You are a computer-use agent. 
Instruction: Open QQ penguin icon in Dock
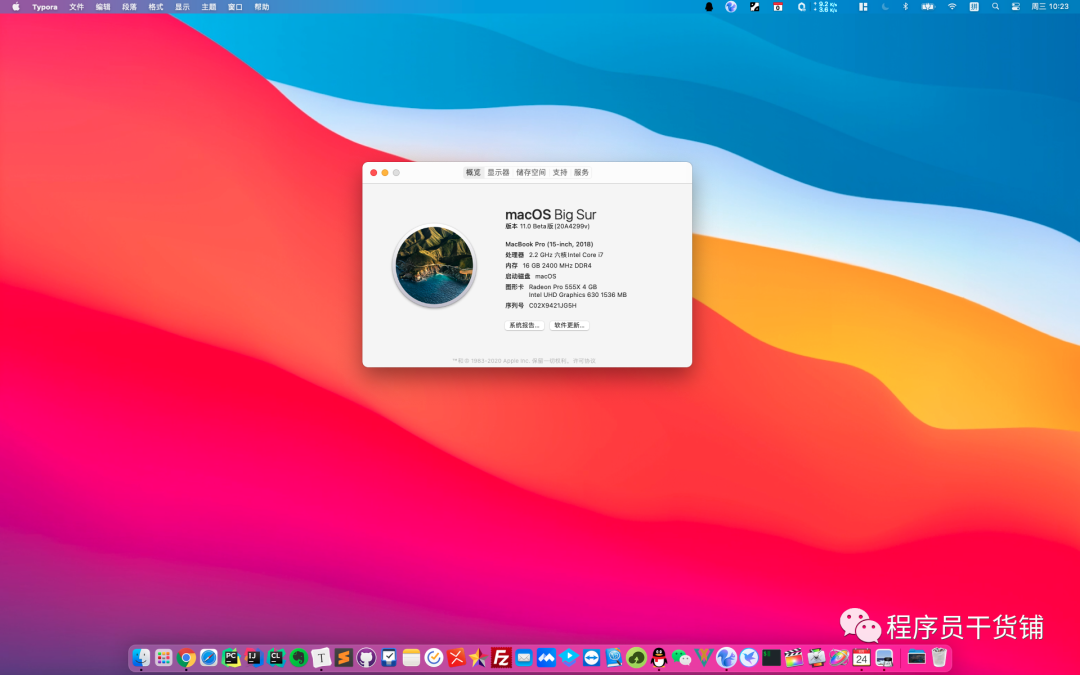point(658,658)
